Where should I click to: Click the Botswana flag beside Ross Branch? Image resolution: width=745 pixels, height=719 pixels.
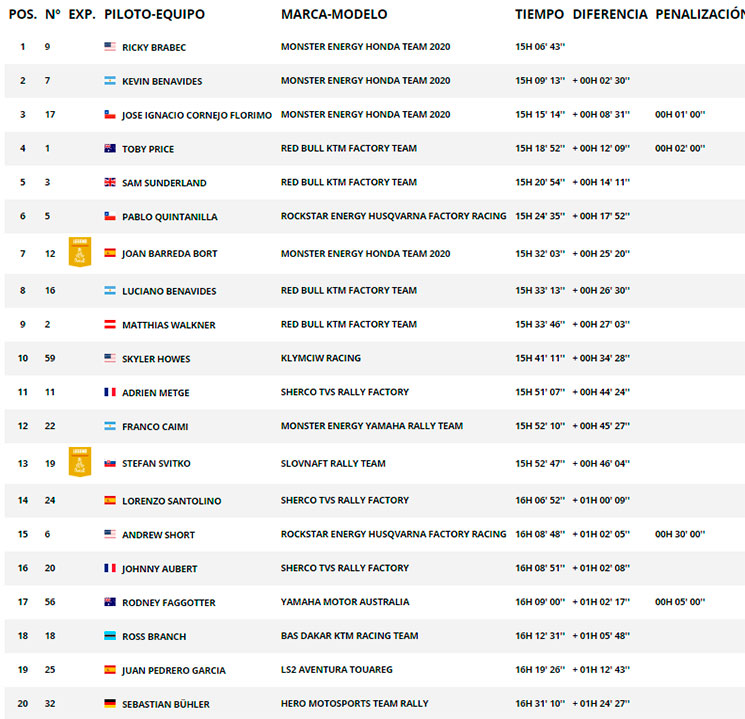tap(110, 635)
